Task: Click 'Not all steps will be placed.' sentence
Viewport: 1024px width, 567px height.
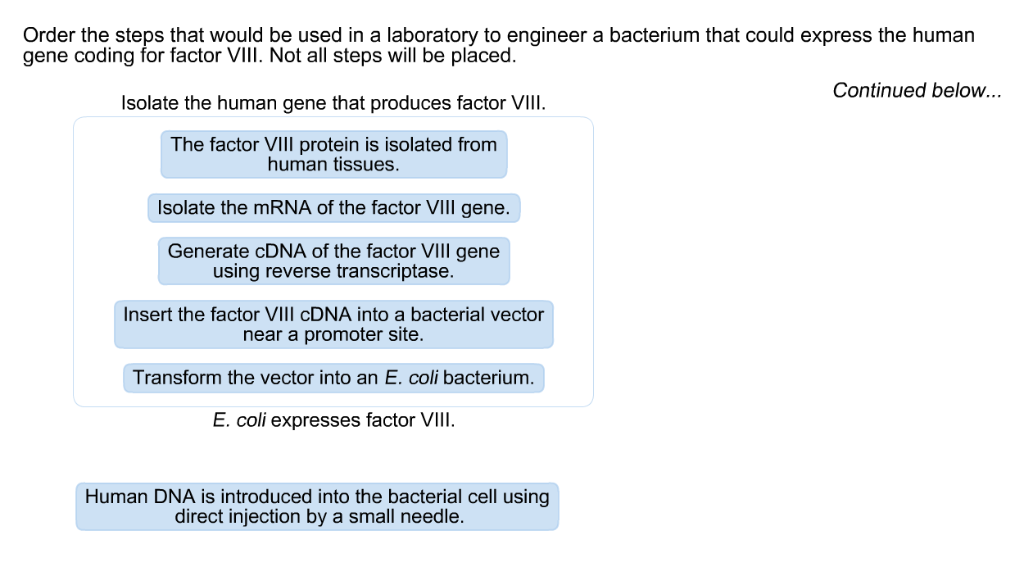Action: pos(392,56)
